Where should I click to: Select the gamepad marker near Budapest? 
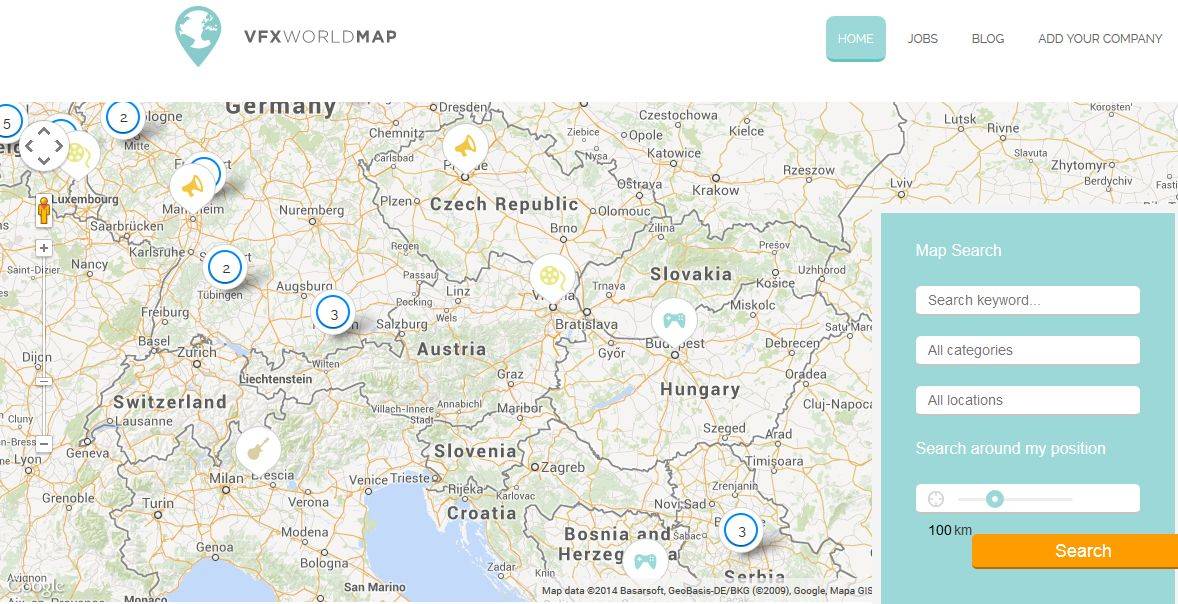tap(675, 320)
